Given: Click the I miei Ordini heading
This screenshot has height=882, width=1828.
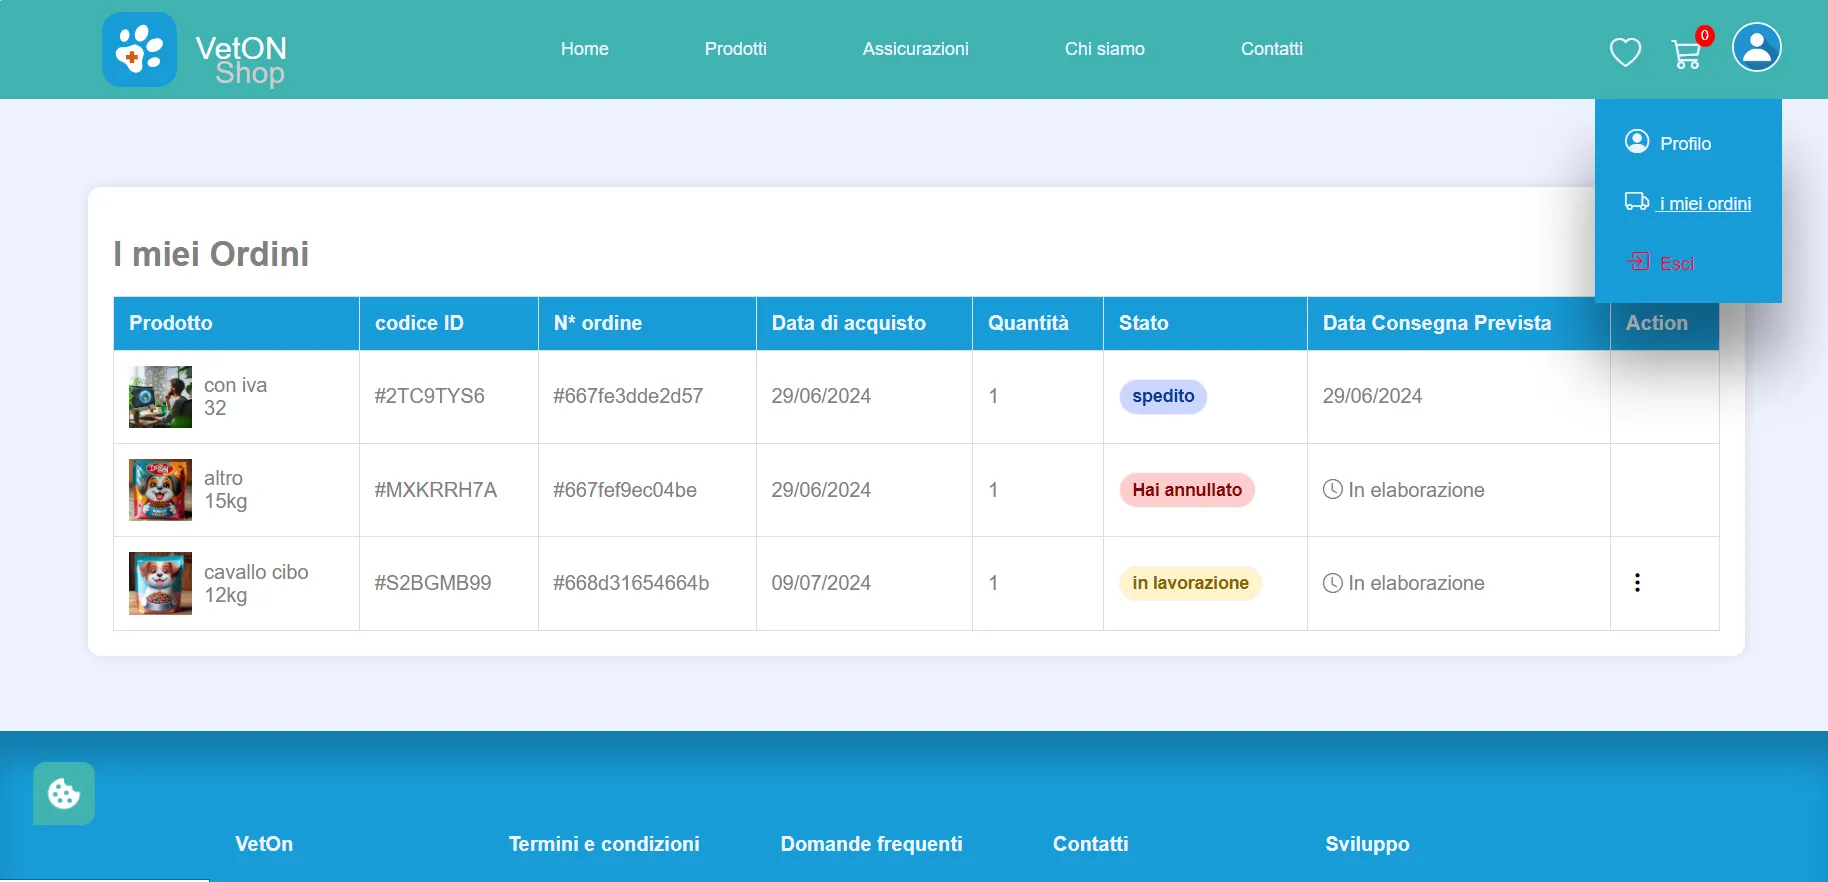Looking at the screenshot, I should point(211,254).
